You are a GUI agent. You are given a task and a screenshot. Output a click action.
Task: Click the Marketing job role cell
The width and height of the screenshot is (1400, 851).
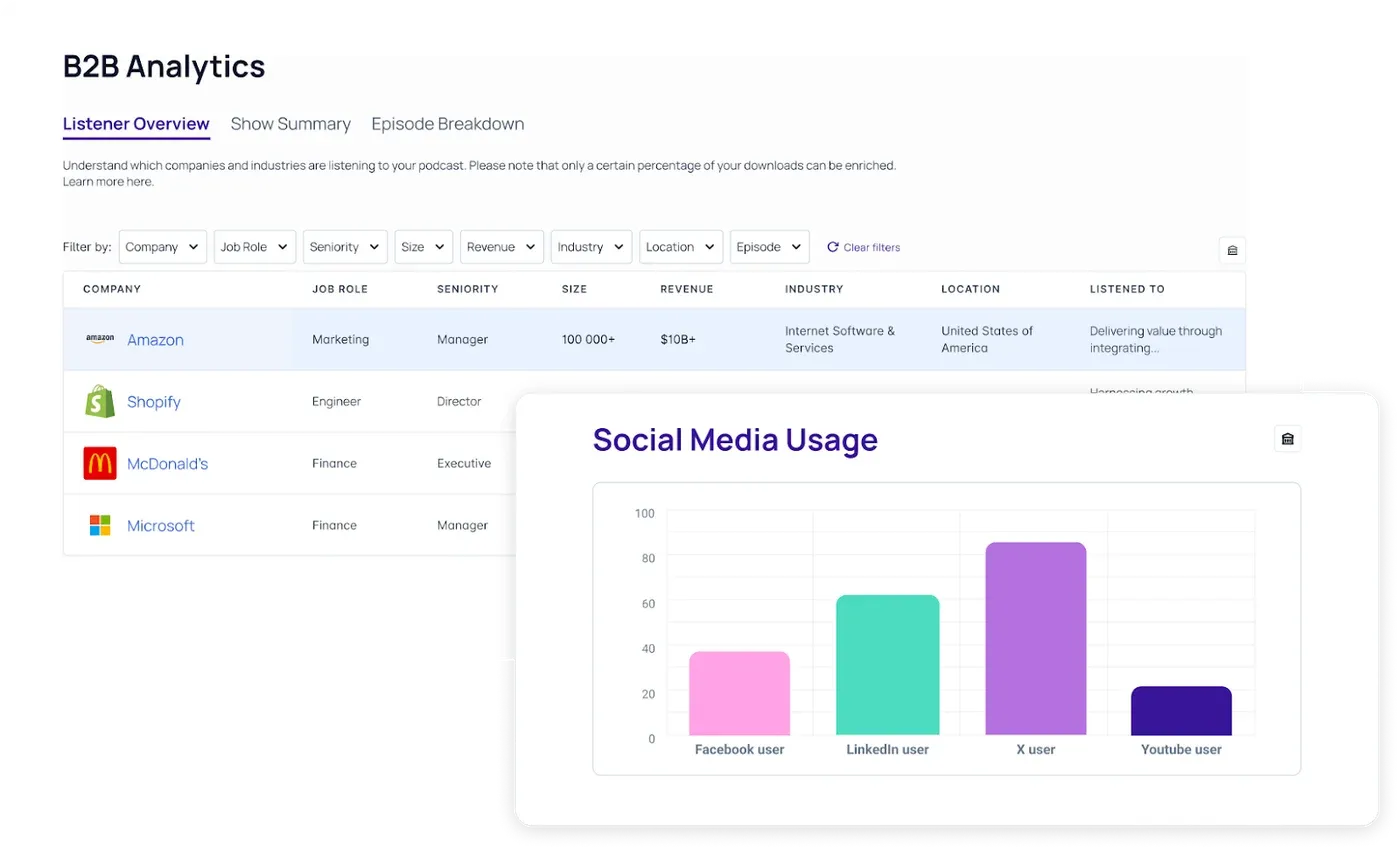pos(340,339)
